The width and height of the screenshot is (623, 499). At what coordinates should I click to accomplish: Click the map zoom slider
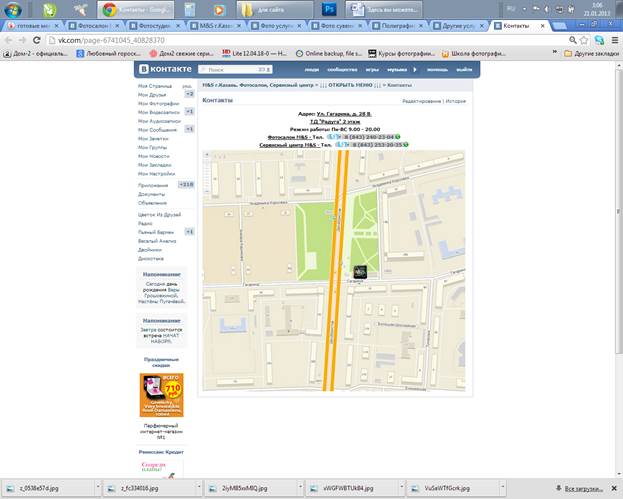pos(207,175)
